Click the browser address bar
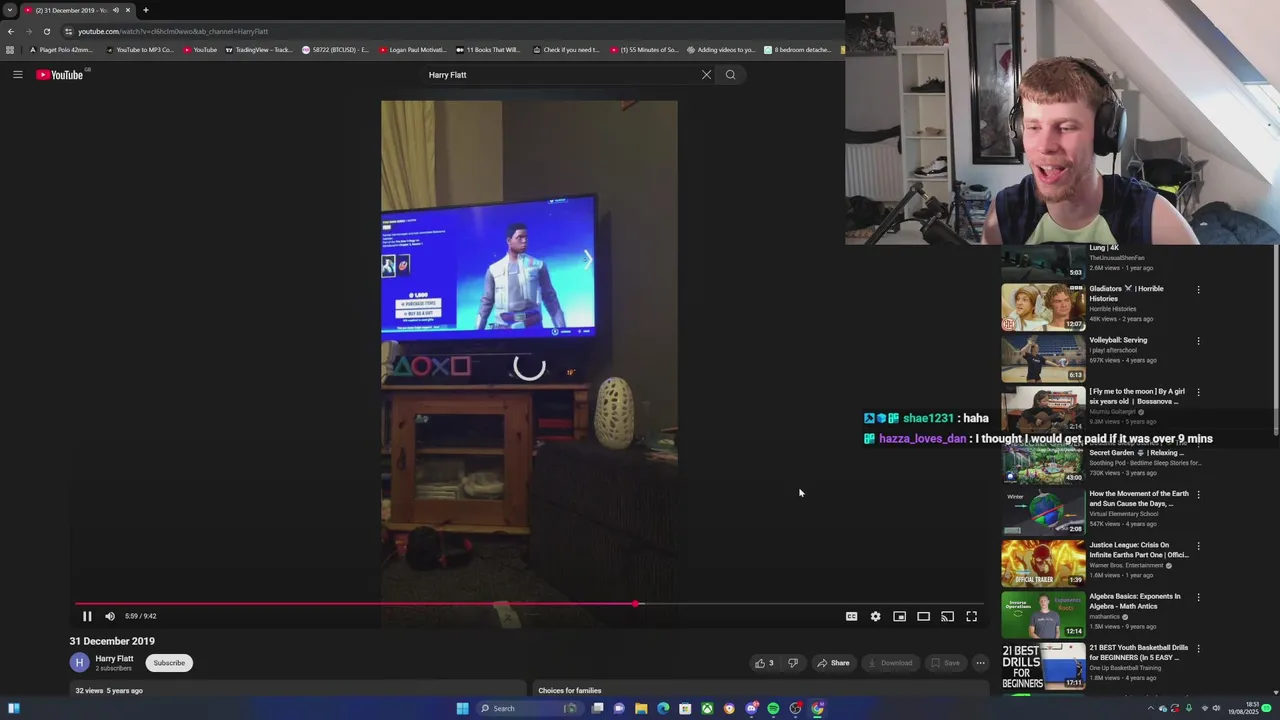1280x720 pixels. (450, 31)
